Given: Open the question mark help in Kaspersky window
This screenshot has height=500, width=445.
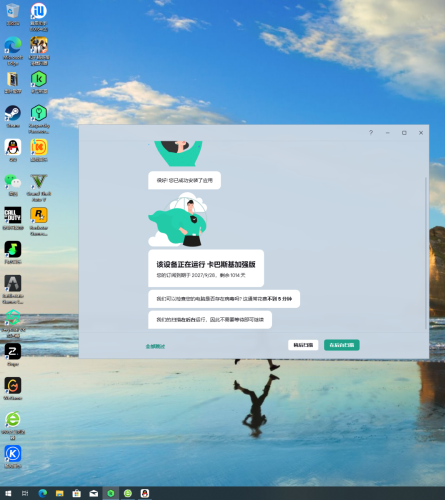Looking at the screenshot, I should (371, 133).
